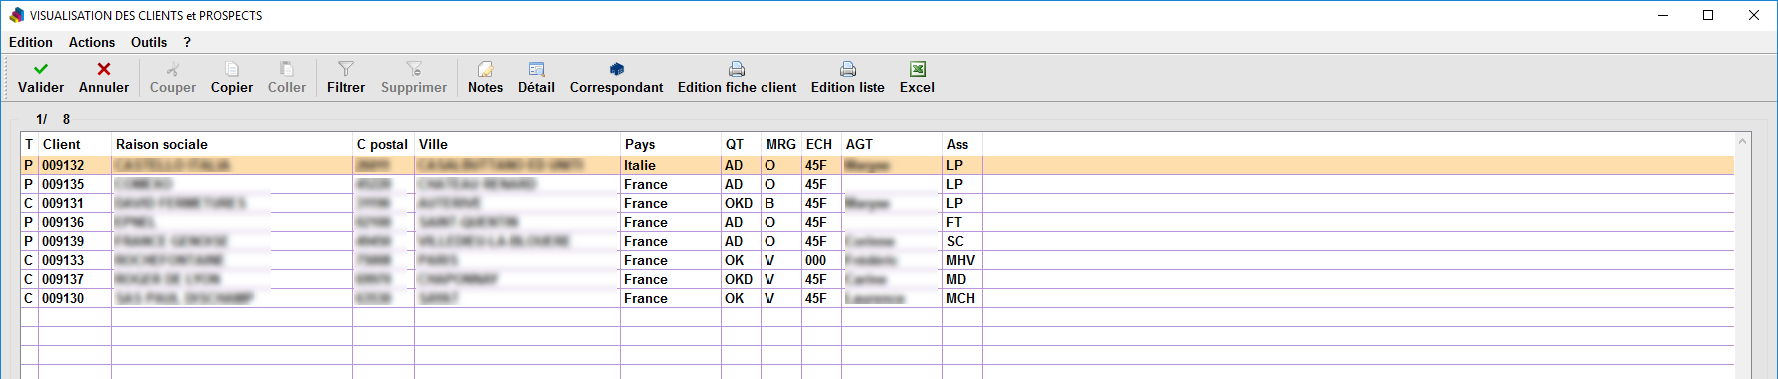Sort by the Client column header
The image size is (1778, 379).
[x=75, y=144]
